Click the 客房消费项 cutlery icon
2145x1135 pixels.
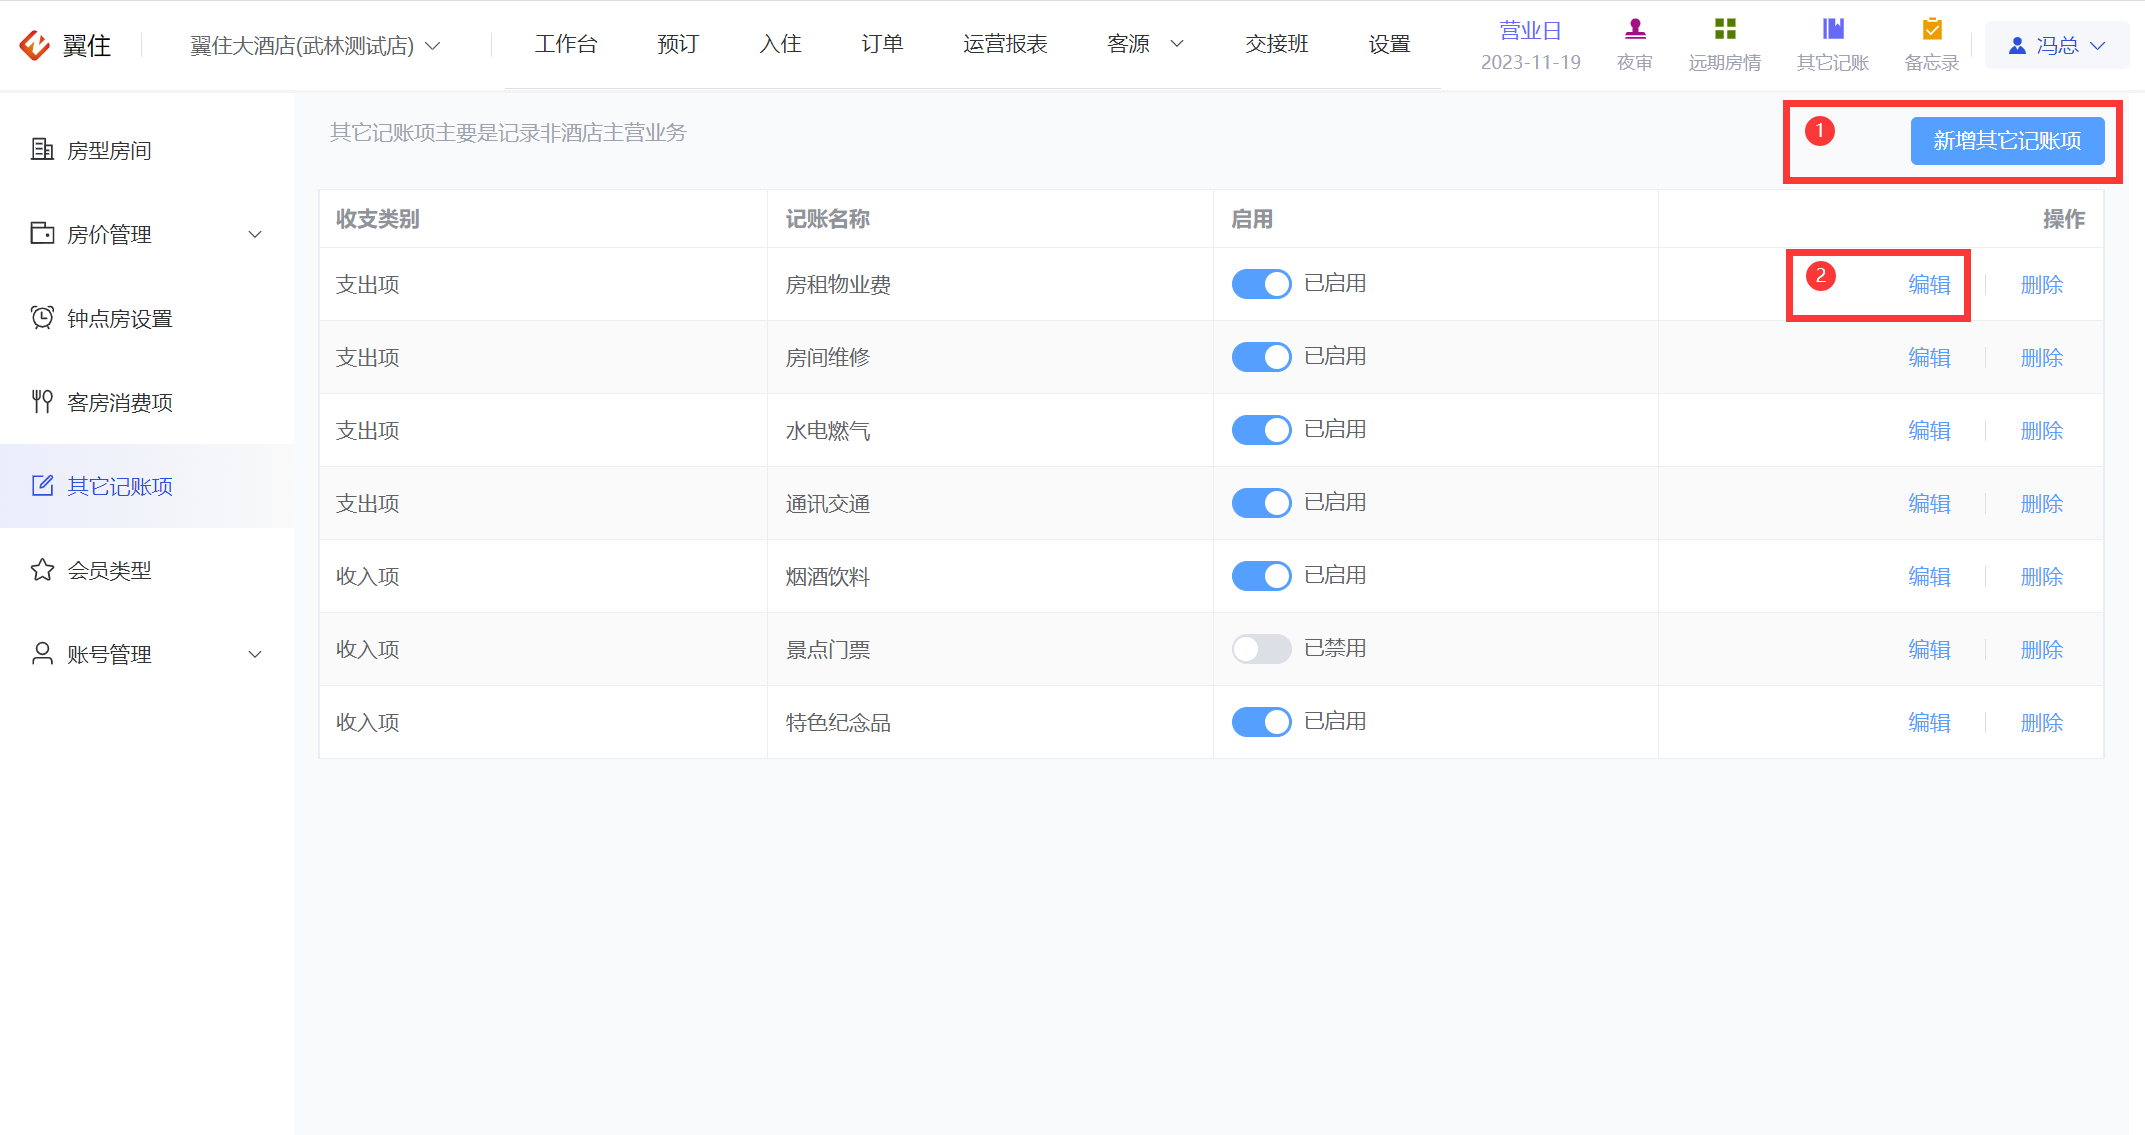(x=42, y=401)
